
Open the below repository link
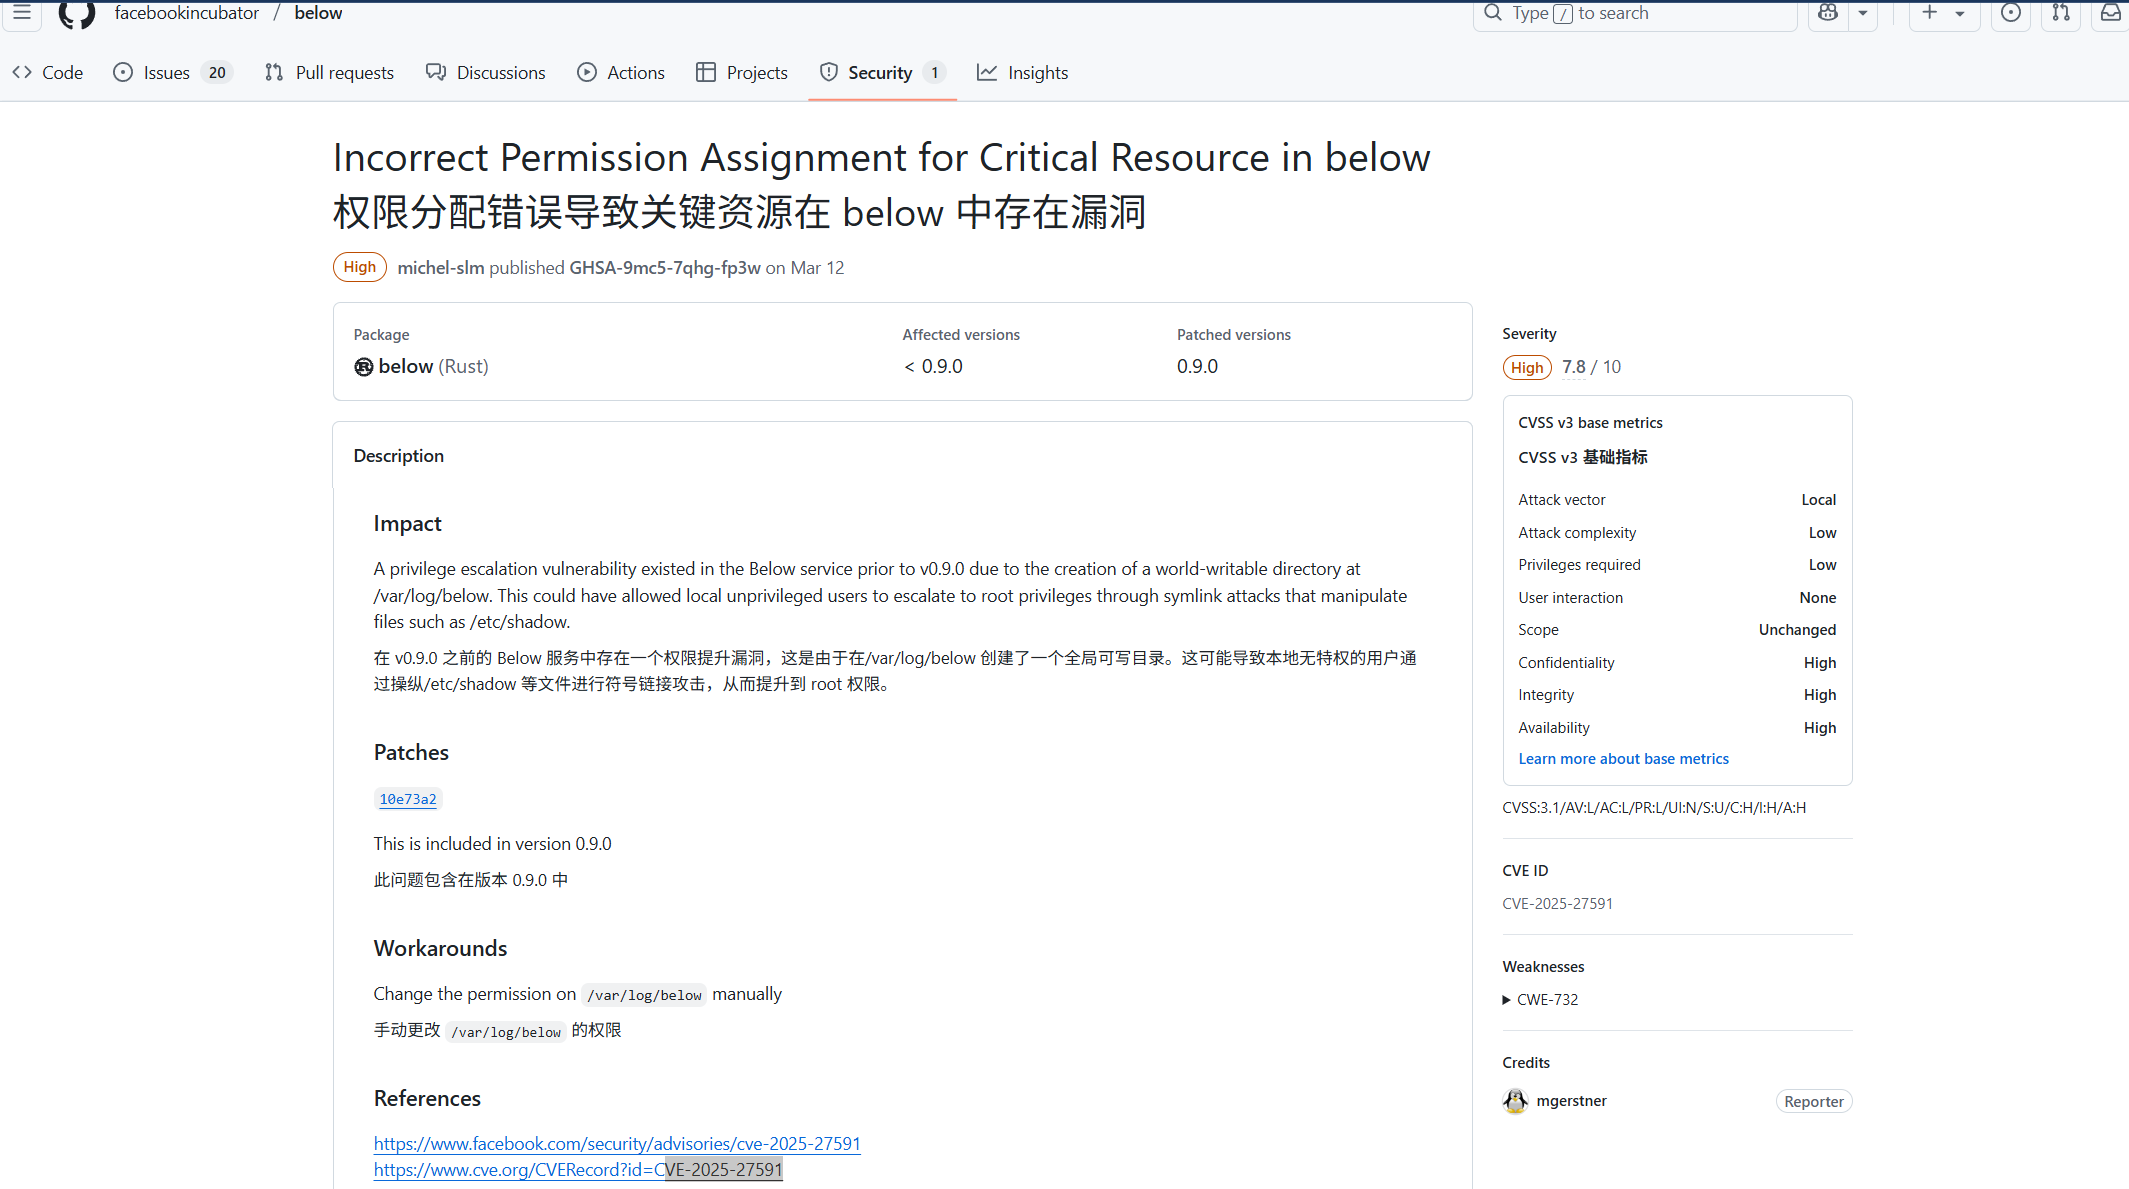pyautogui.click(x=318, y=13)
